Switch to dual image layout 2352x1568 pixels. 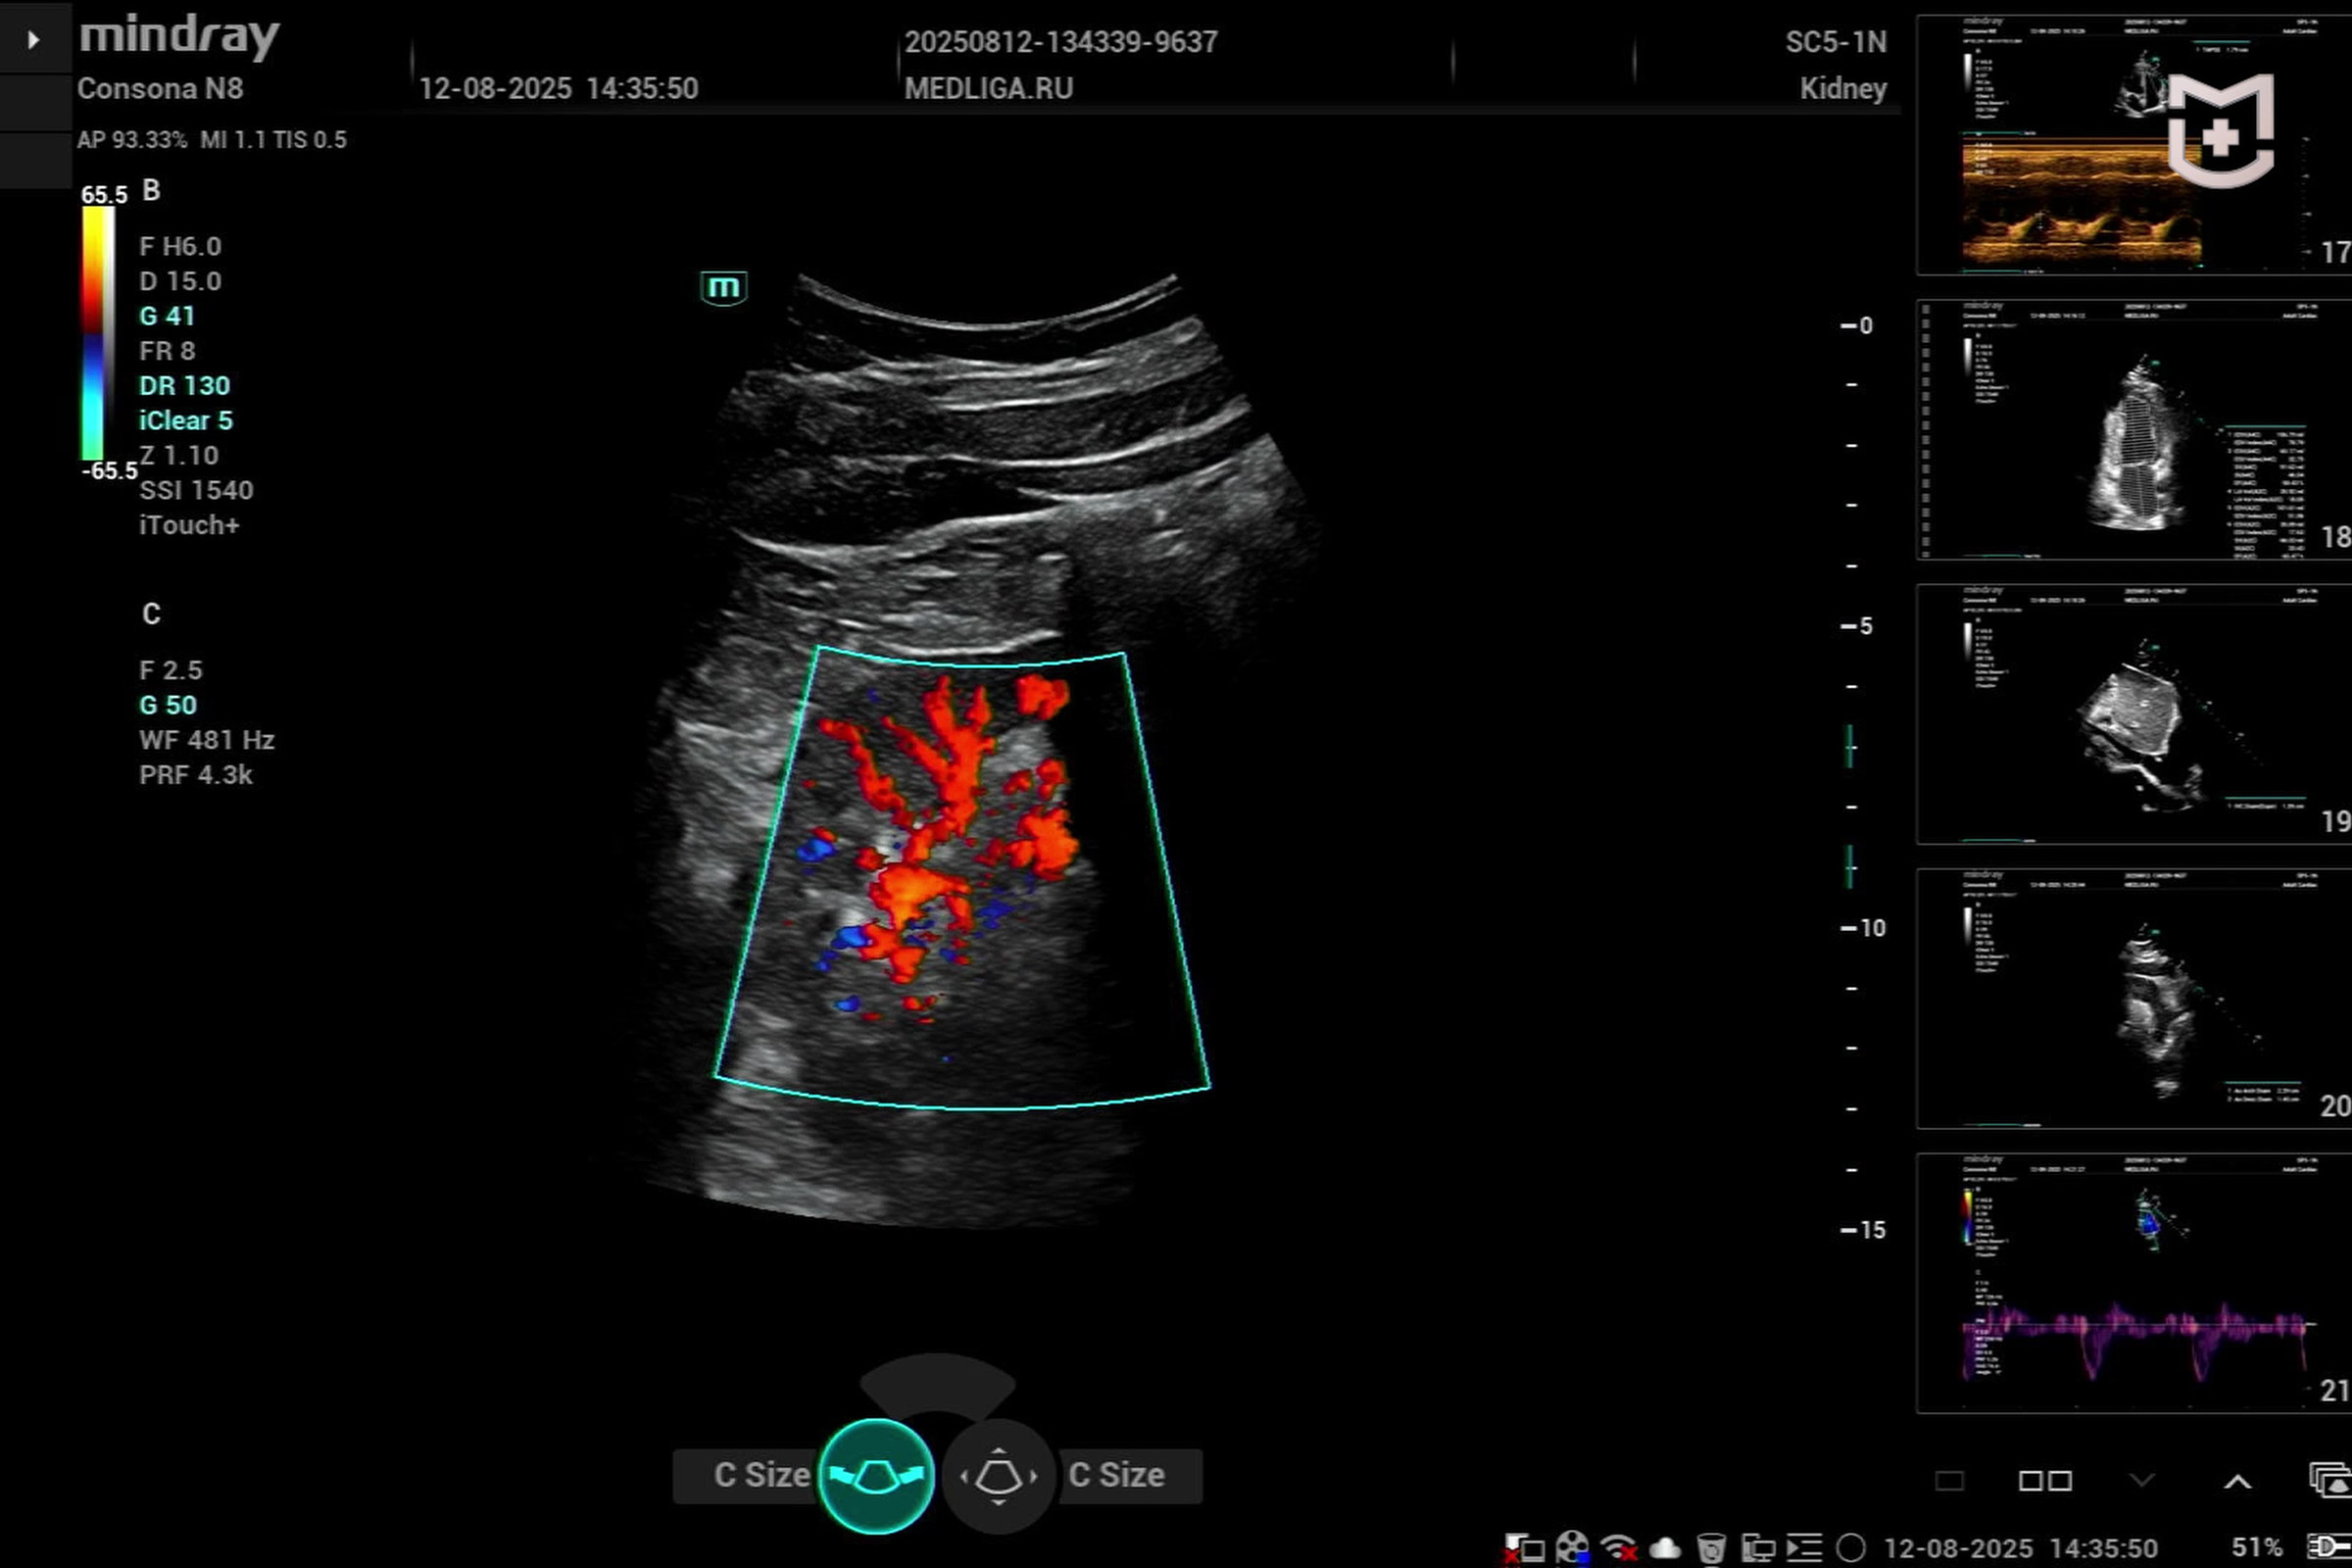2045,1481
